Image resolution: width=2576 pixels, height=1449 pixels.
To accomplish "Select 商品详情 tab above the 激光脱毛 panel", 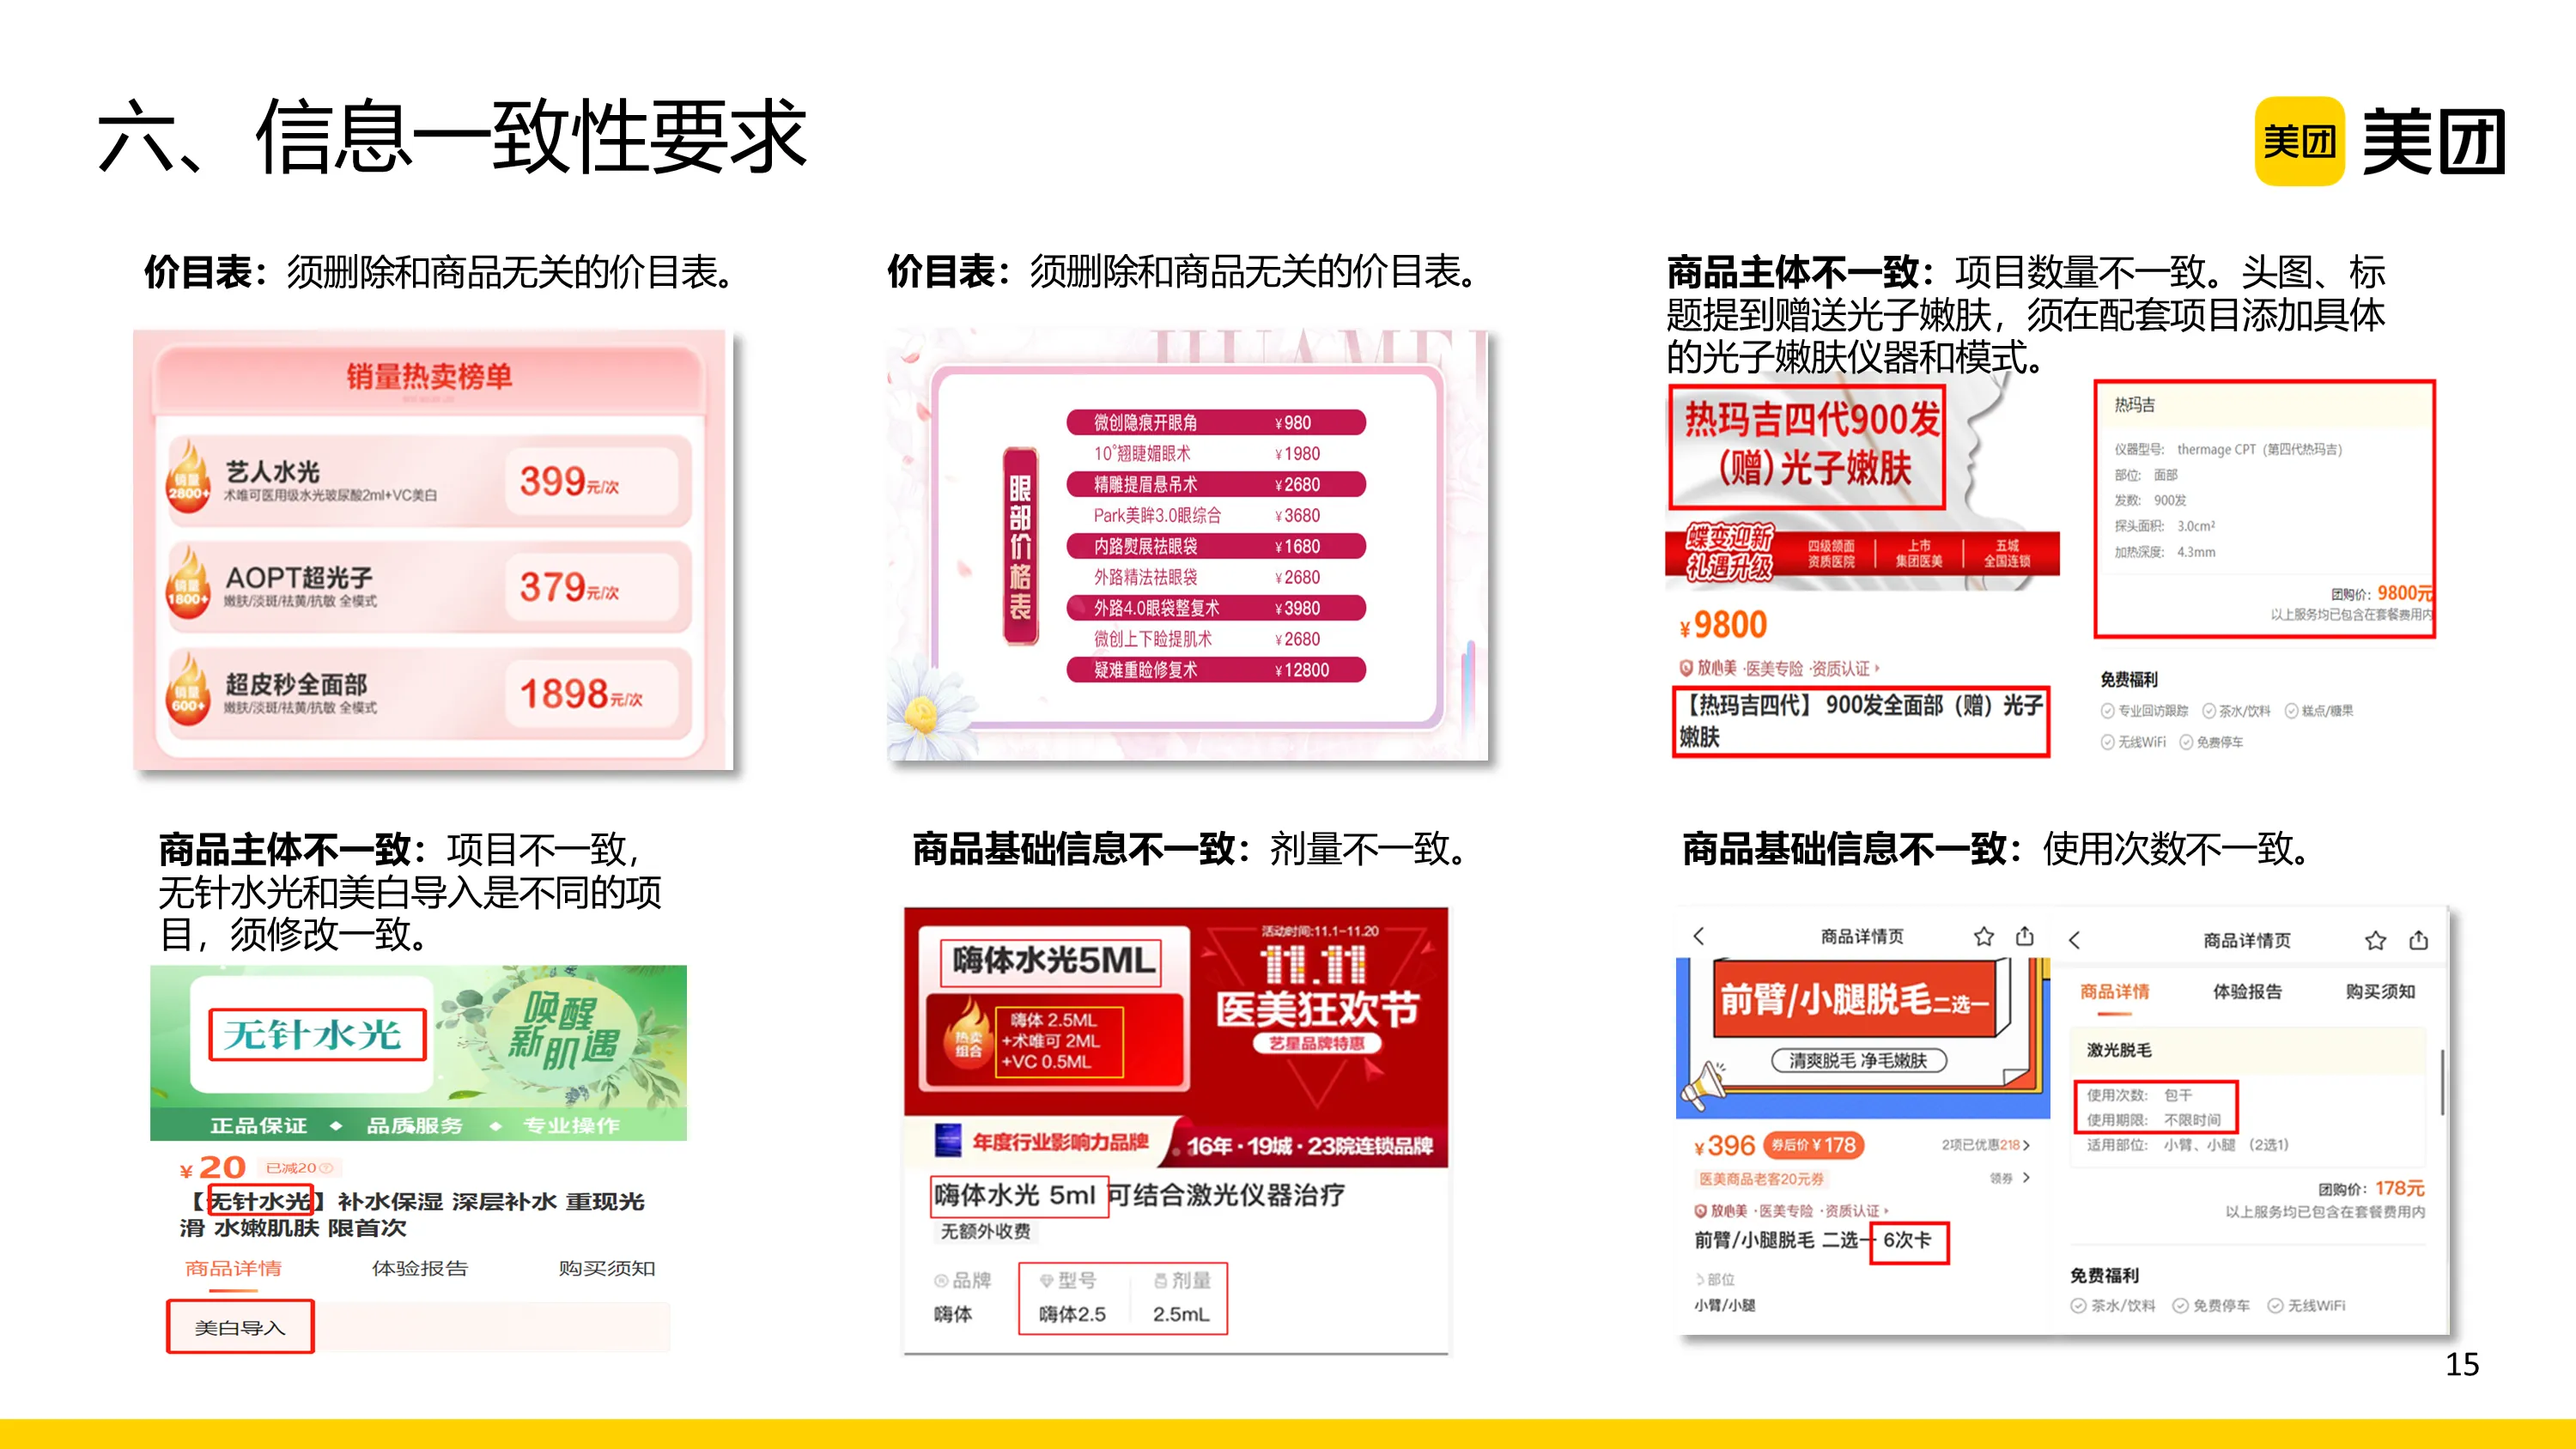I will point(2115,992).
